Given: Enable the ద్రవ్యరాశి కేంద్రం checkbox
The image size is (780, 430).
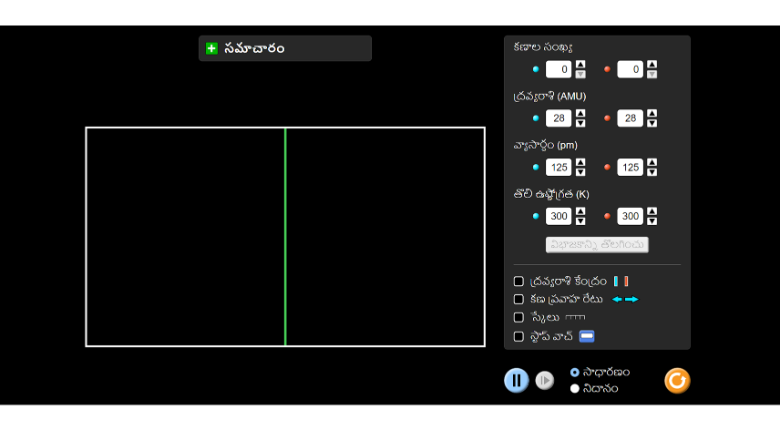Looking at the screenshot, I should [518, 281].
